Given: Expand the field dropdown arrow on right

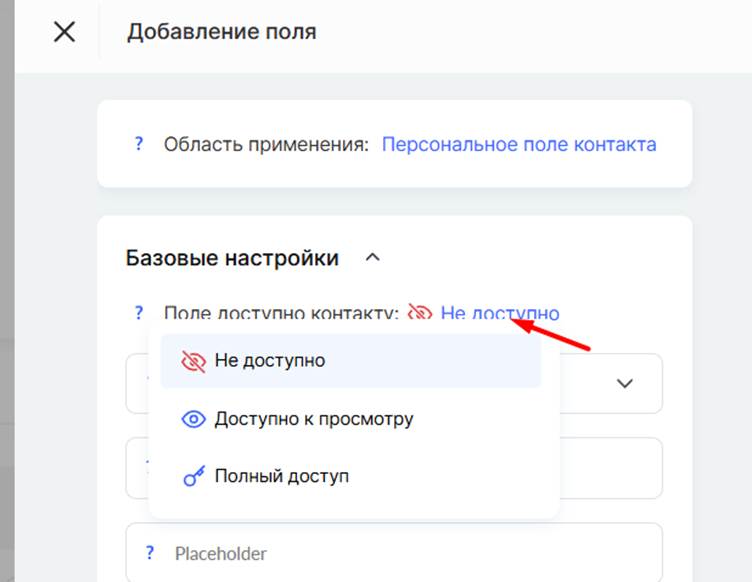Looking at the screenshot, I should pos(624,384).
